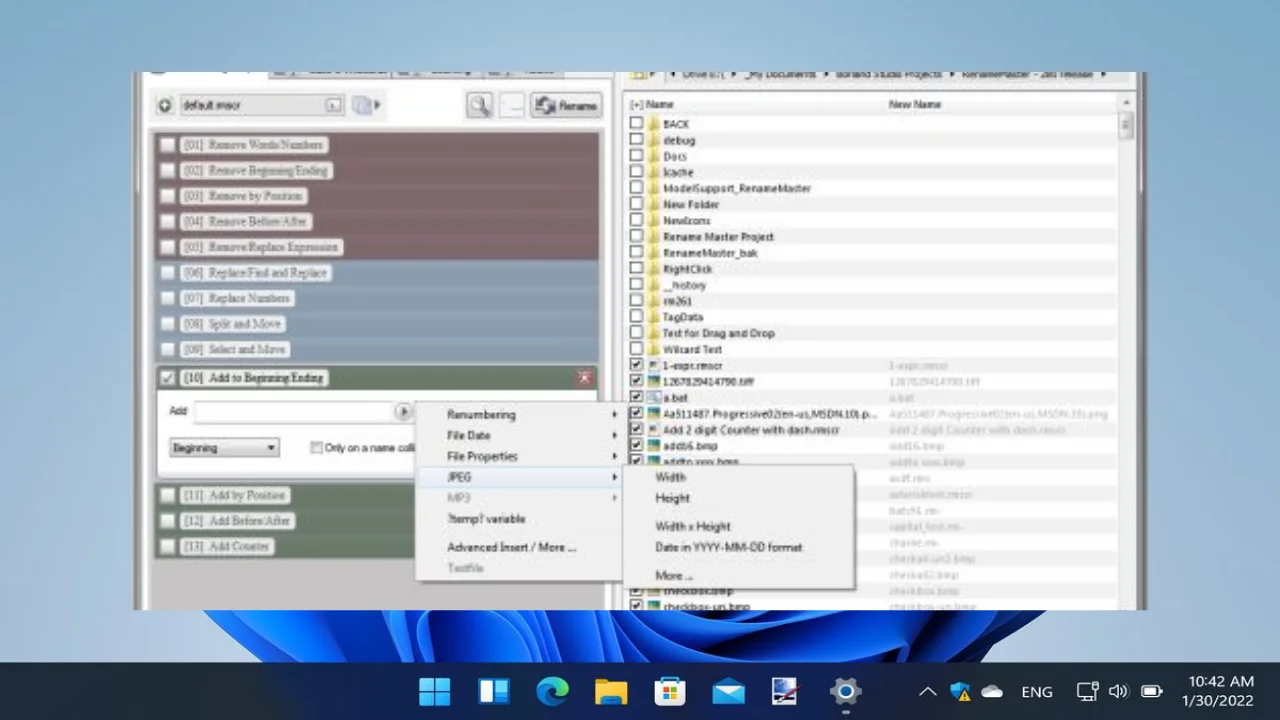The image size is (1280, 720).
Task: Click the TagData folder icon
Action: point(654,317)
